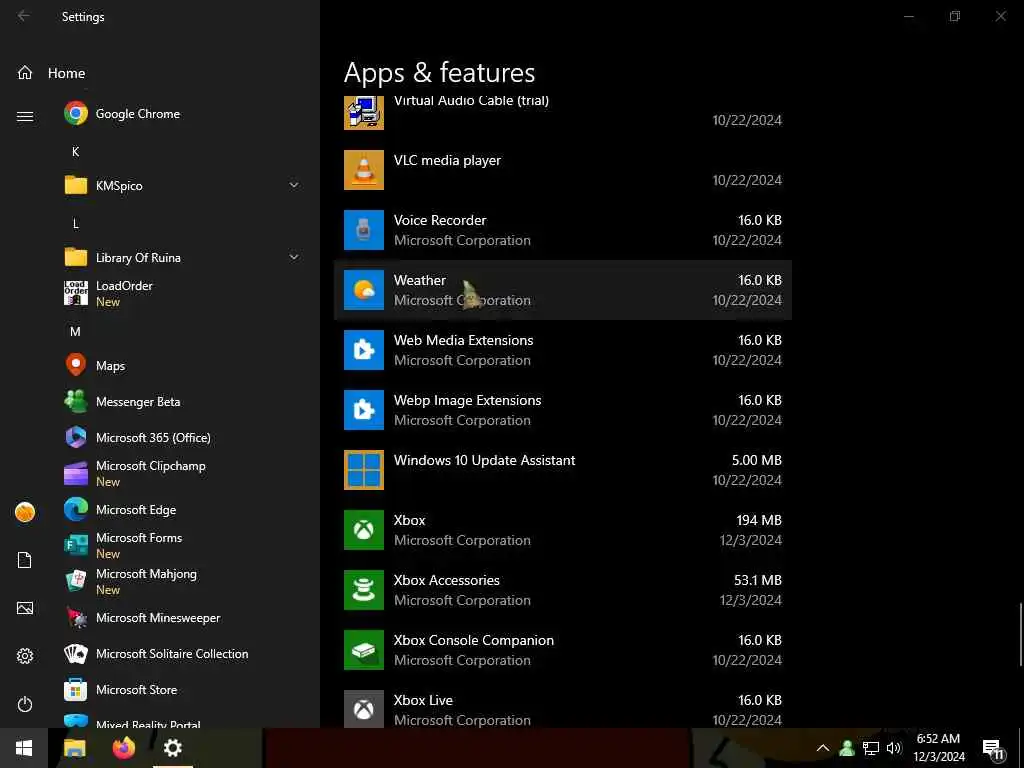Jump to letter M app group
Screen dimensions: 1024x768
[76, 332]
